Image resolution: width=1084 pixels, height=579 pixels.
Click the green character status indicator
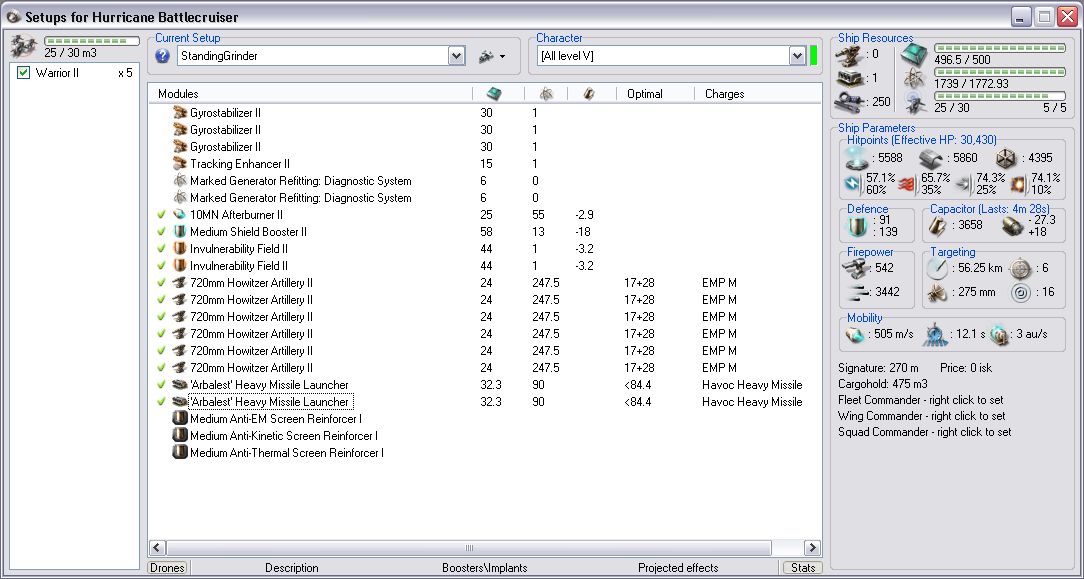813,56
